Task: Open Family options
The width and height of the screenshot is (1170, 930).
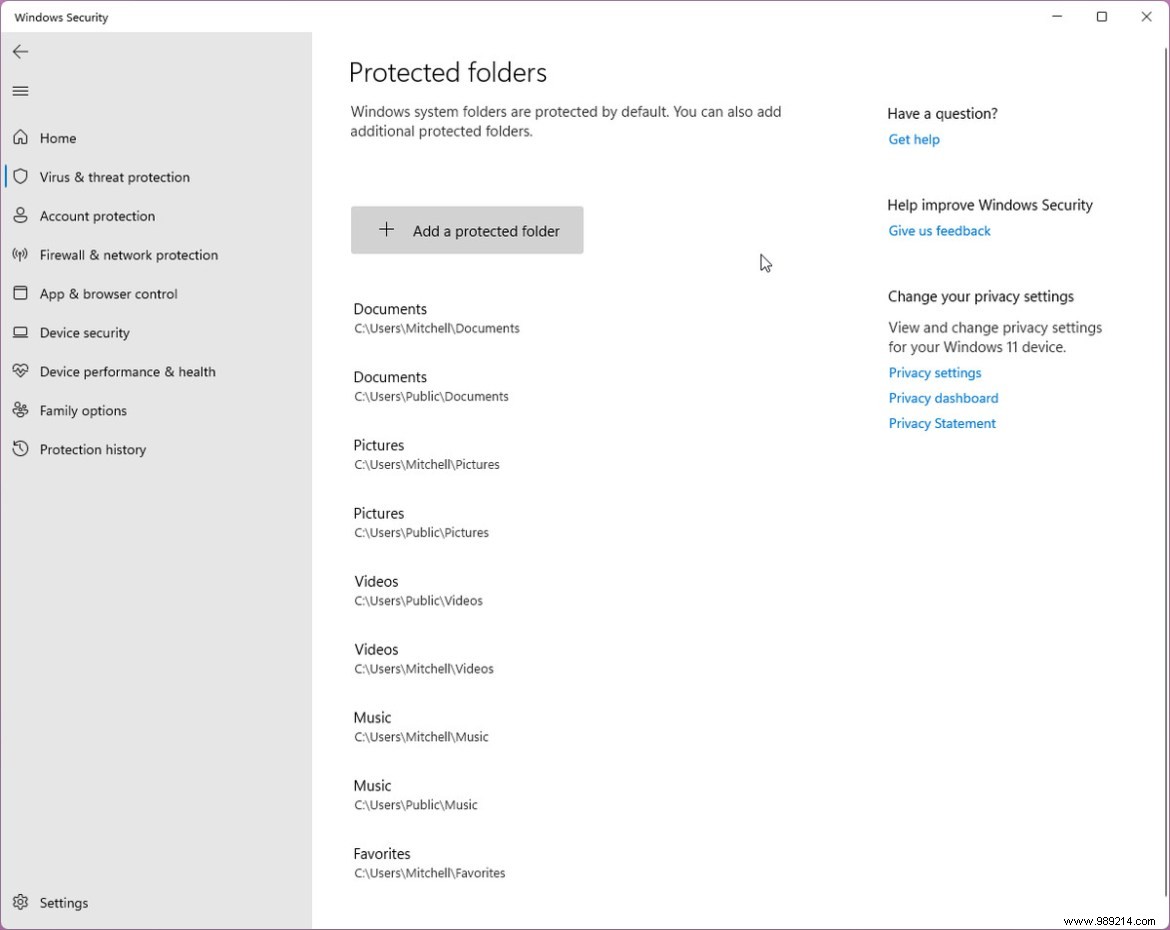Action: click(83, 410)
